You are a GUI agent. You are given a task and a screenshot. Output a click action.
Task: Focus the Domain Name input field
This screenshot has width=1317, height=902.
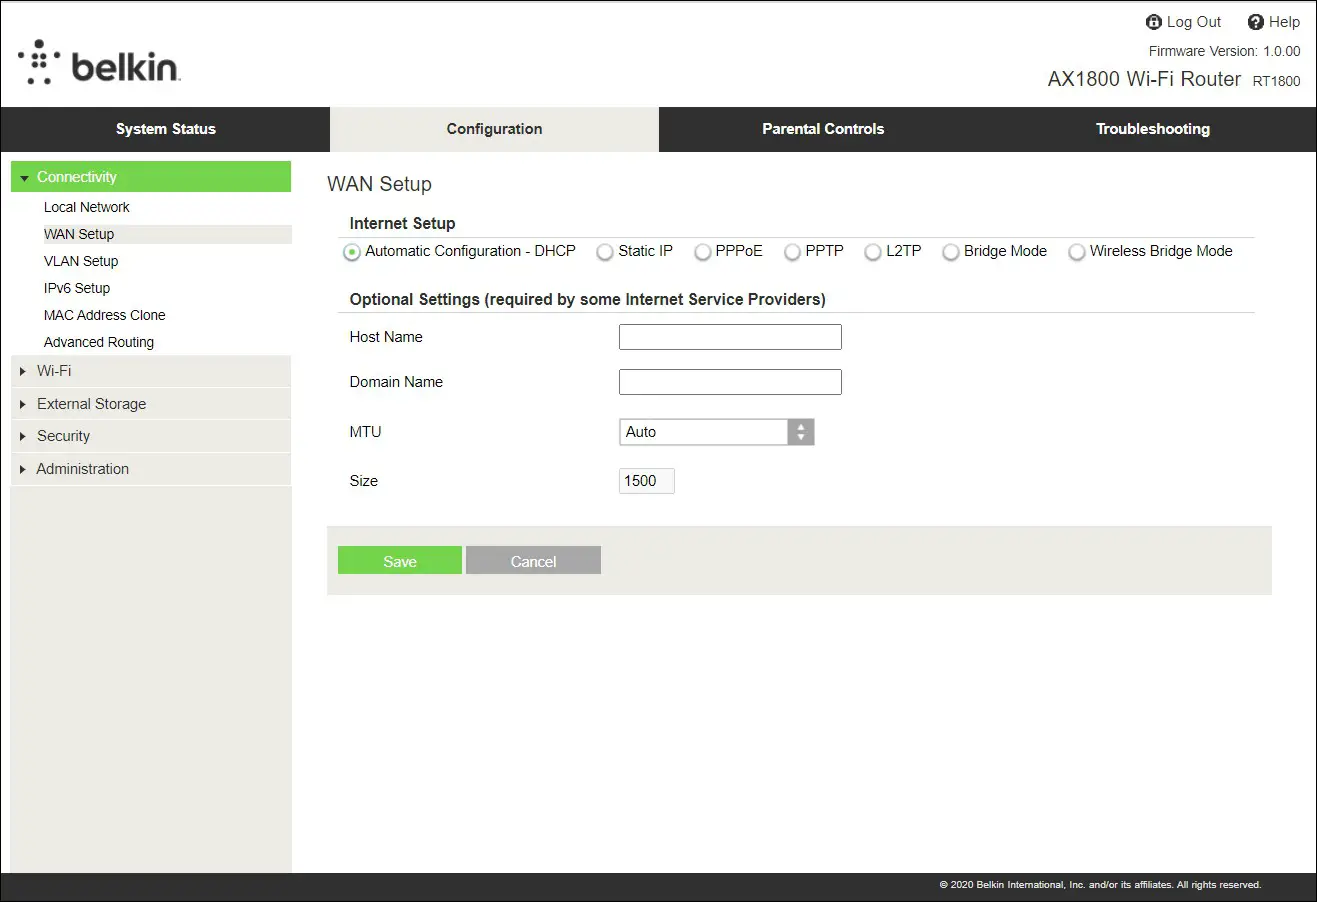tap(730, 382)
